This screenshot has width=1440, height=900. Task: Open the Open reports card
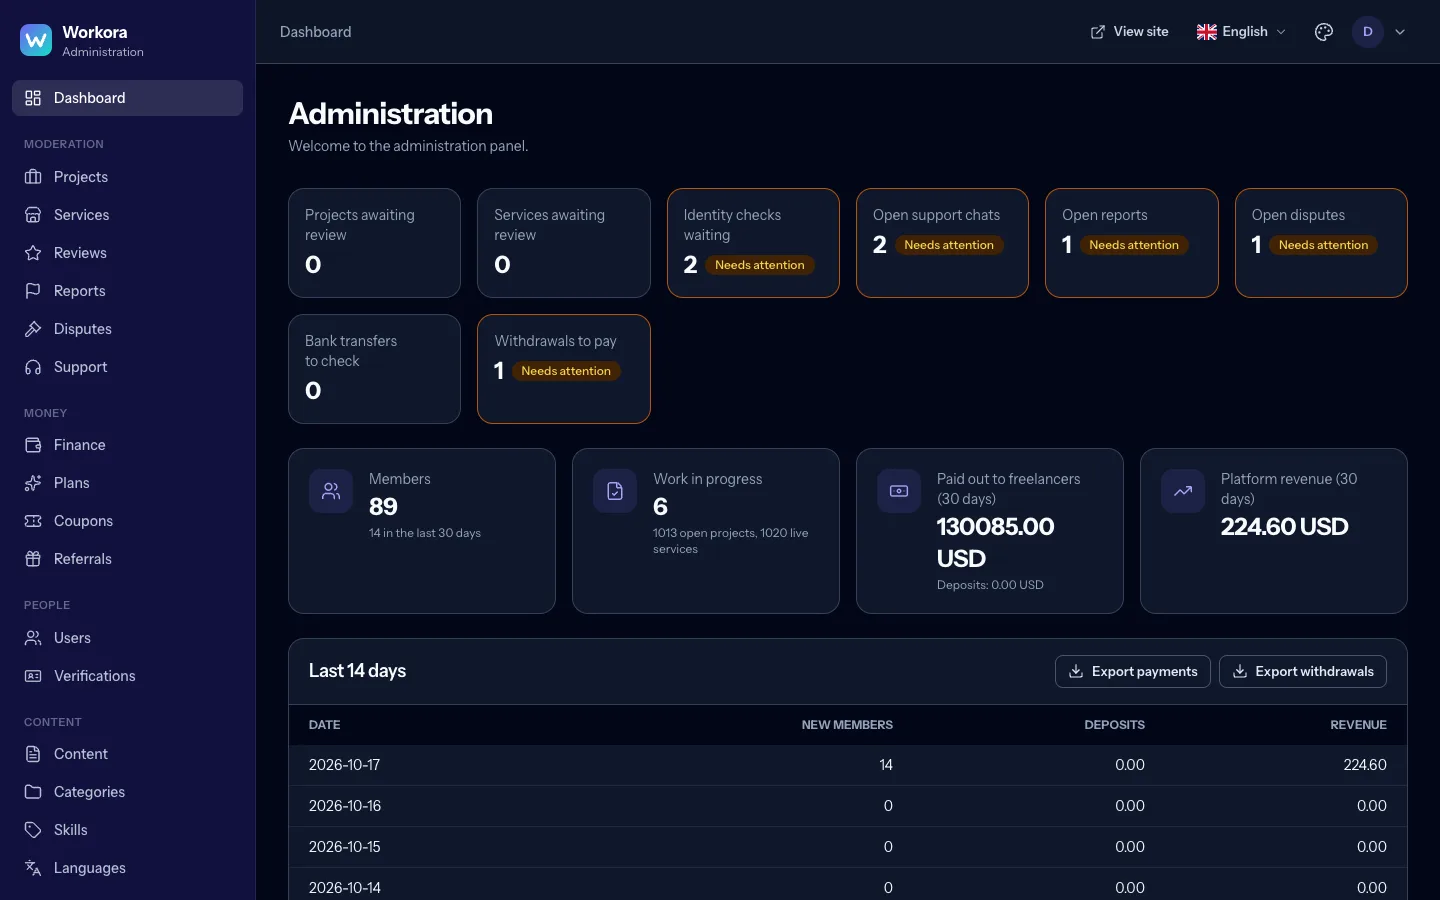coord(1132,243)
